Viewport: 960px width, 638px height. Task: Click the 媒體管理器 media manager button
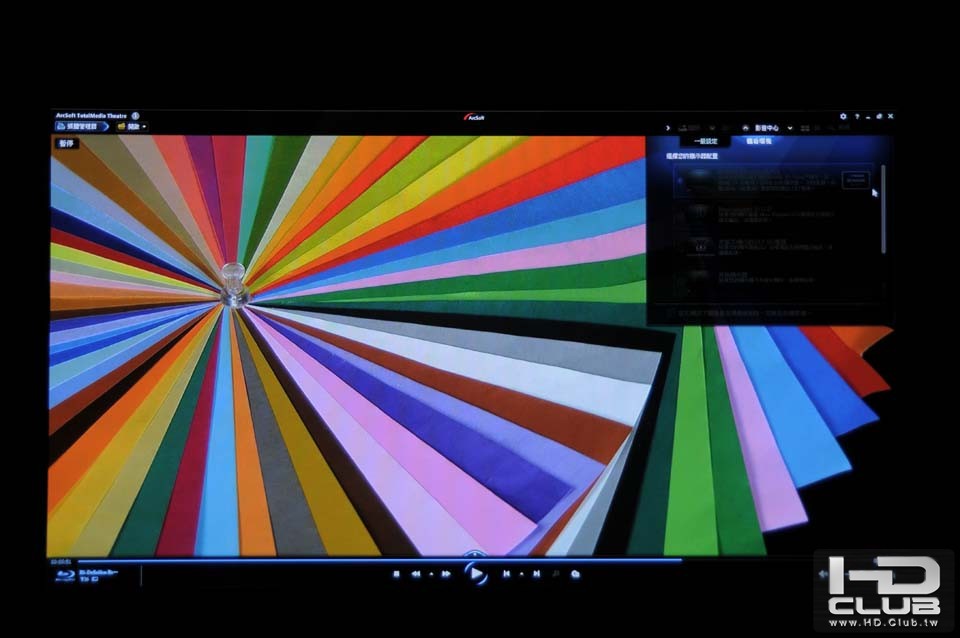pyautogui.click(x=82, y=127)
